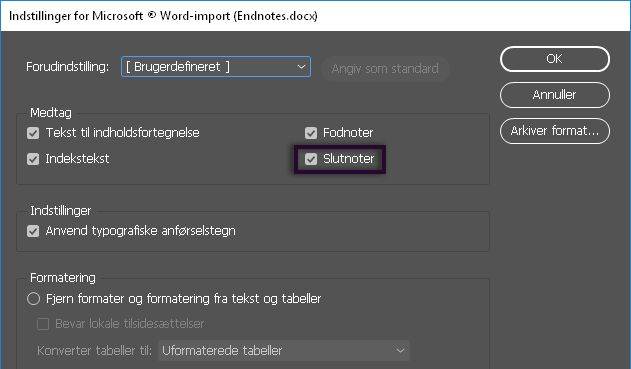Click the Word-import dialog title bar
The width and height of the screenshot is (631, 369).
[316, 16]
